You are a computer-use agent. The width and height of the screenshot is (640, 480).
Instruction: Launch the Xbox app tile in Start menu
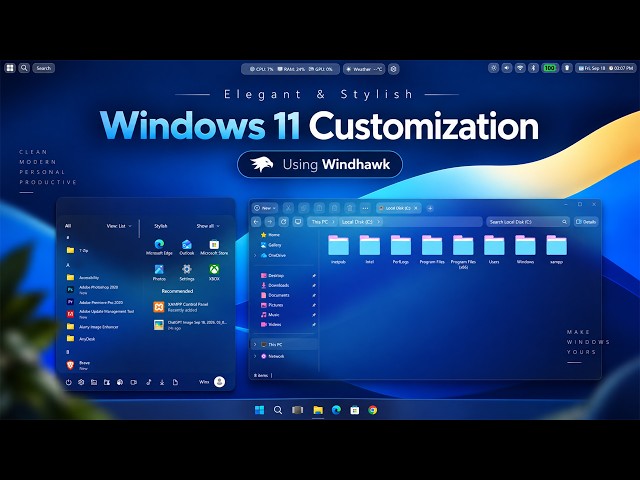click(x=214, y=272)
